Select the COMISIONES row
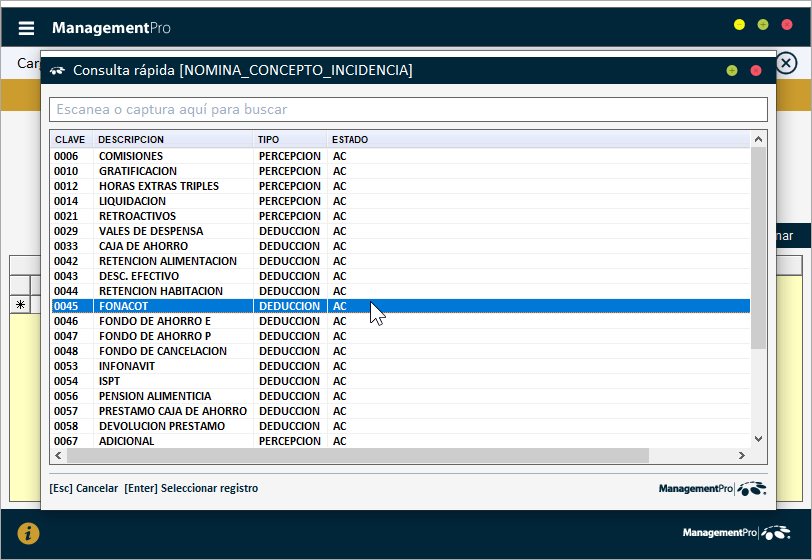812x560 pixels. pos(400,156)
